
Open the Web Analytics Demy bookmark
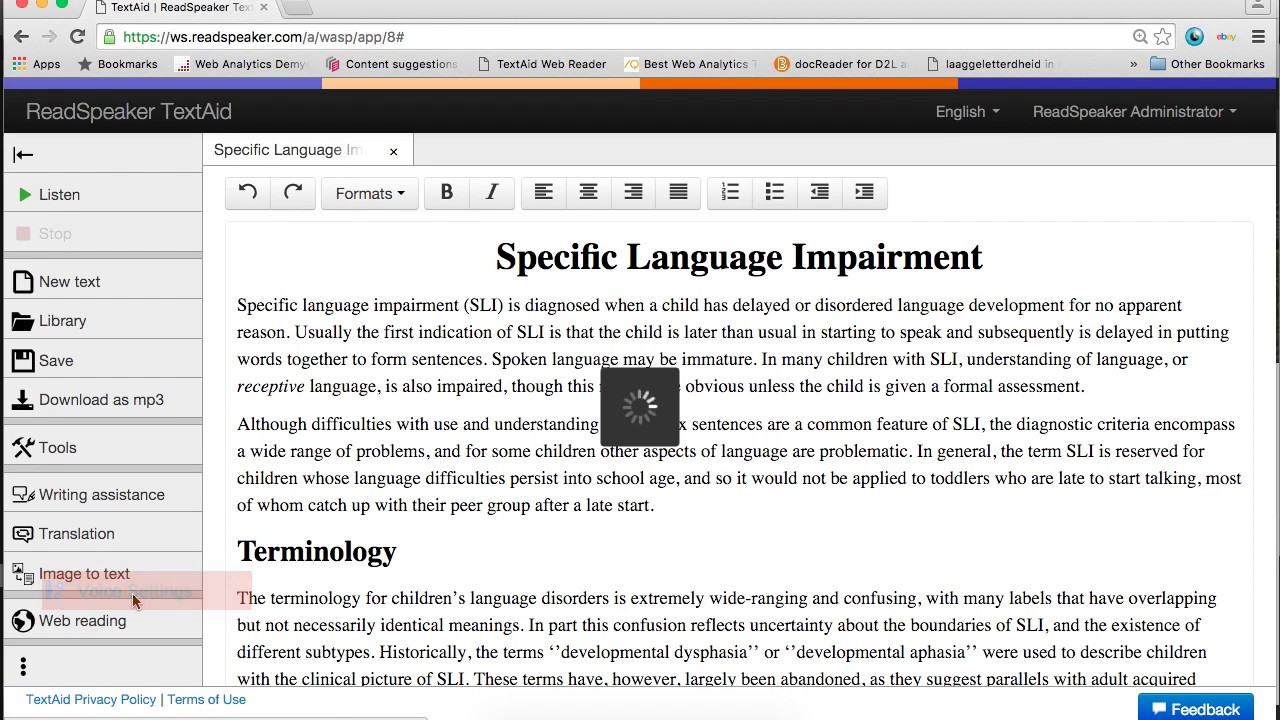click(x=241, y=64)
